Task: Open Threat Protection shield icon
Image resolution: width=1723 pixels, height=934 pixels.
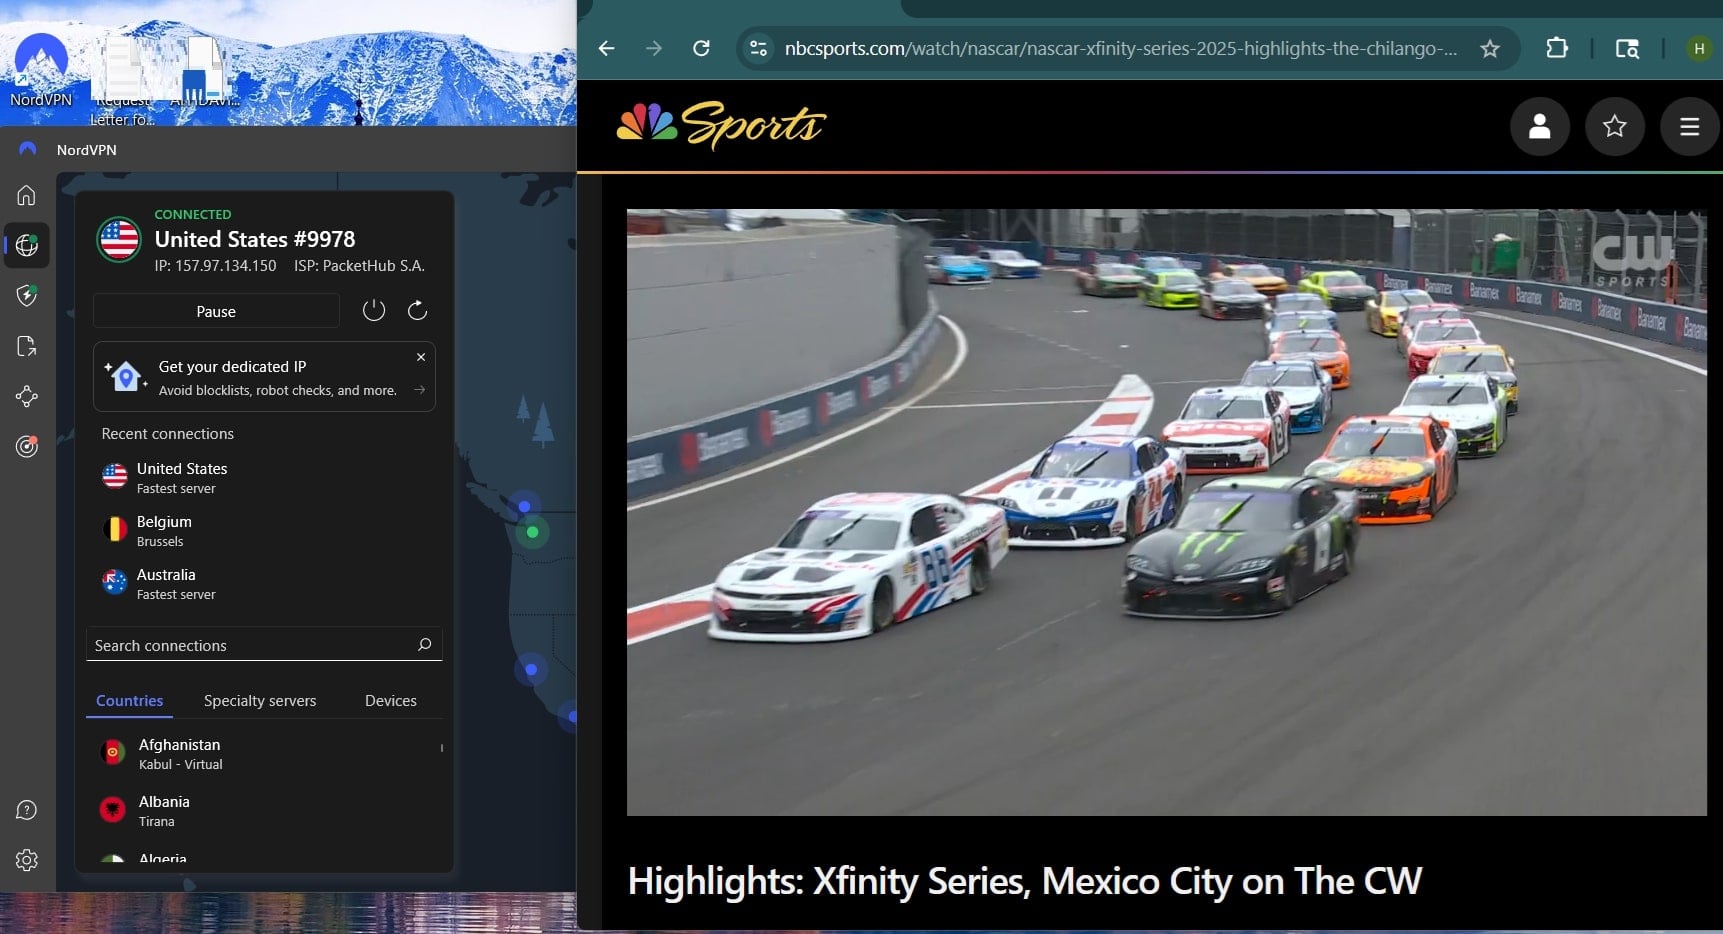Action: click(x=27, y=295)
